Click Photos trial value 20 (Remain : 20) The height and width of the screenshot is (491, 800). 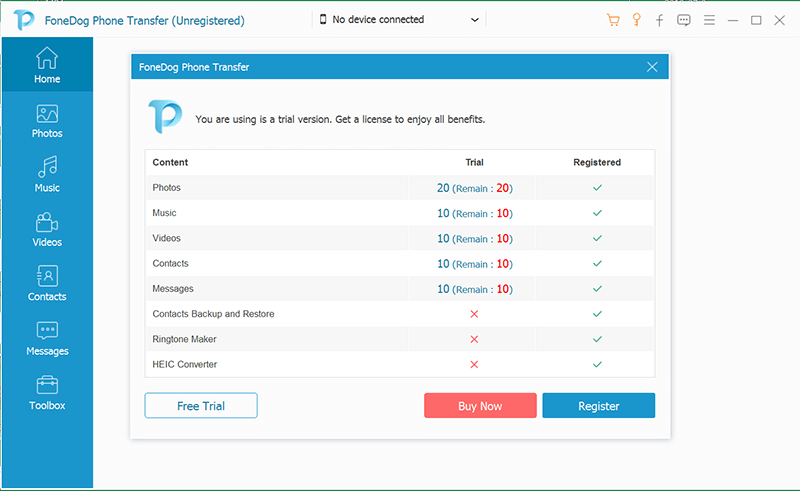coord(474,188)
